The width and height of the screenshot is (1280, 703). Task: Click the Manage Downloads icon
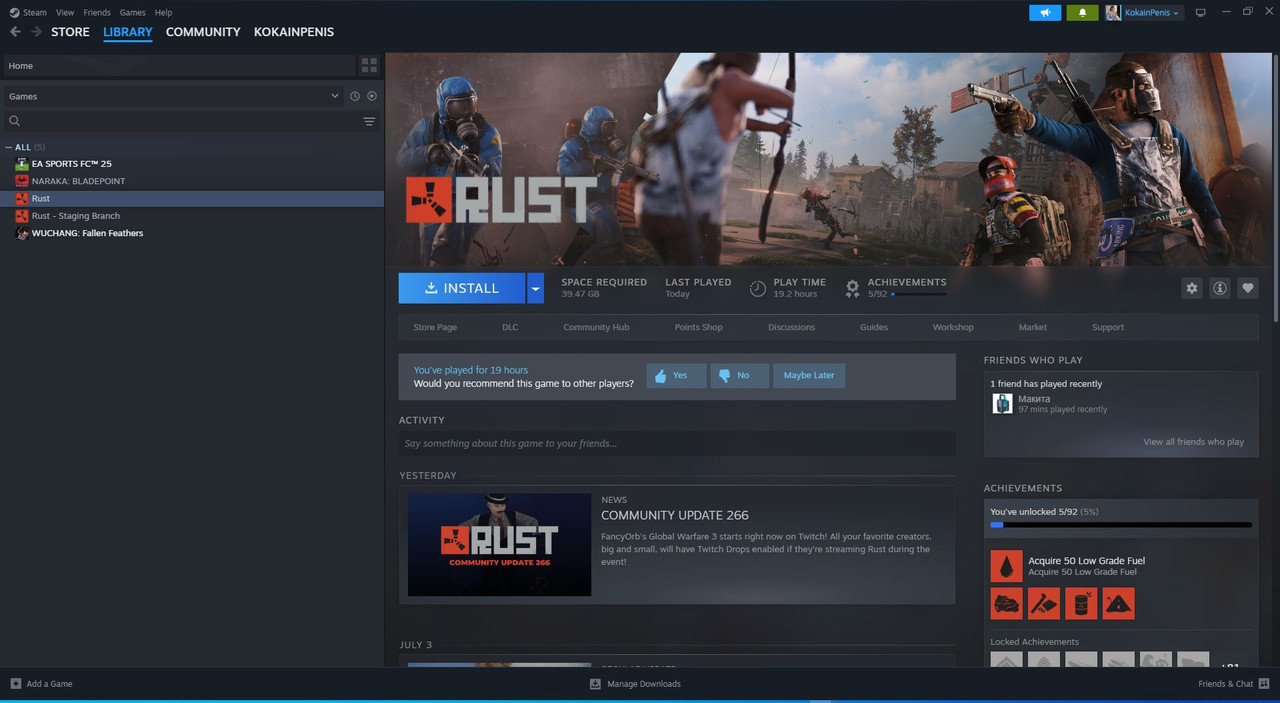click(x=595, y=684)
